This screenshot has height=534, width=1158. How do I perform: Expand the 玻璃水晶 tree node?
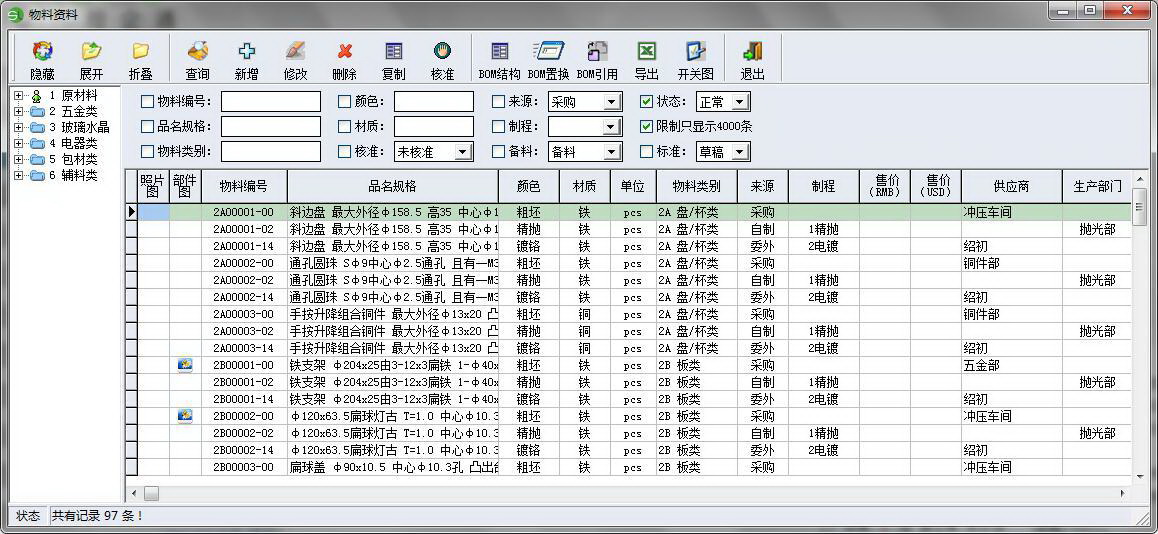pyautogui.click(x=18, y=127)
